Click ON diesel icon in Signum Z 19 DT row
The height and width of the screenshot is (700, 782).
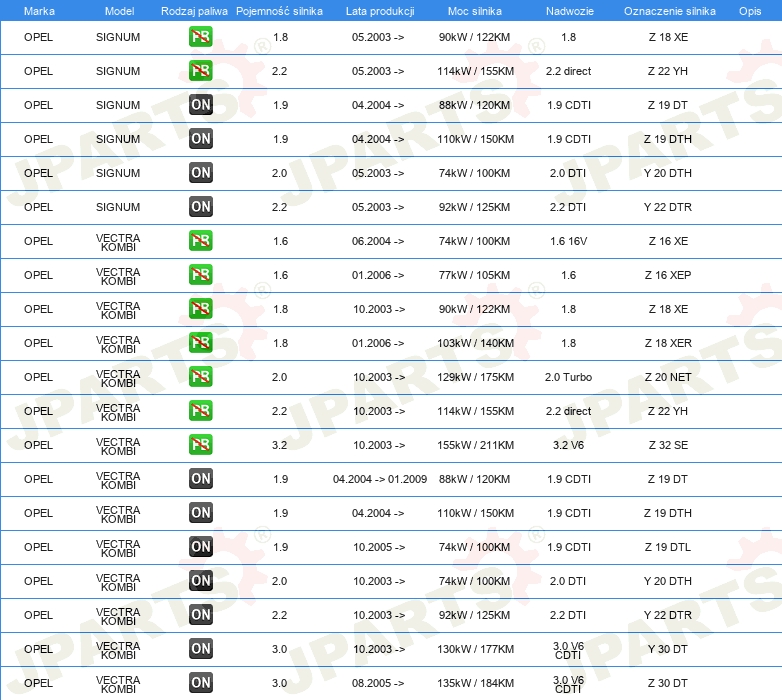(x=200, y=105)
